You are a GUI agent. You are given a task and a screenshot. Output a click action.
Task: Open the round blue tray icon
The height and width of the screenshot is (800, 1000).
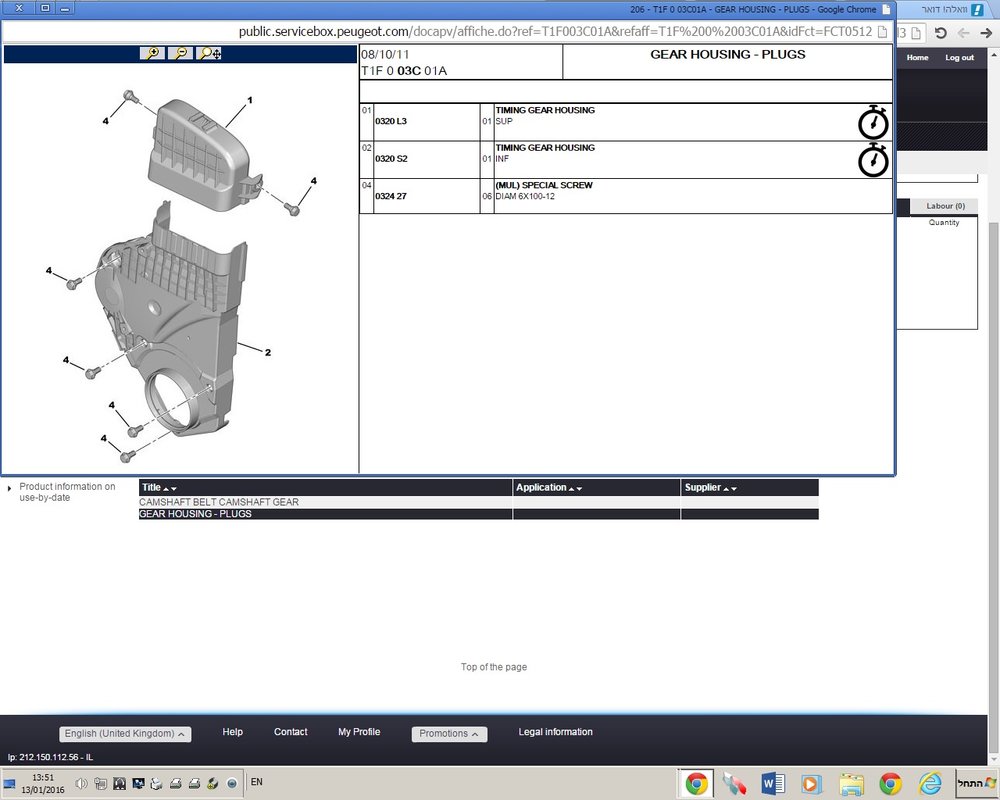[232, 783]
